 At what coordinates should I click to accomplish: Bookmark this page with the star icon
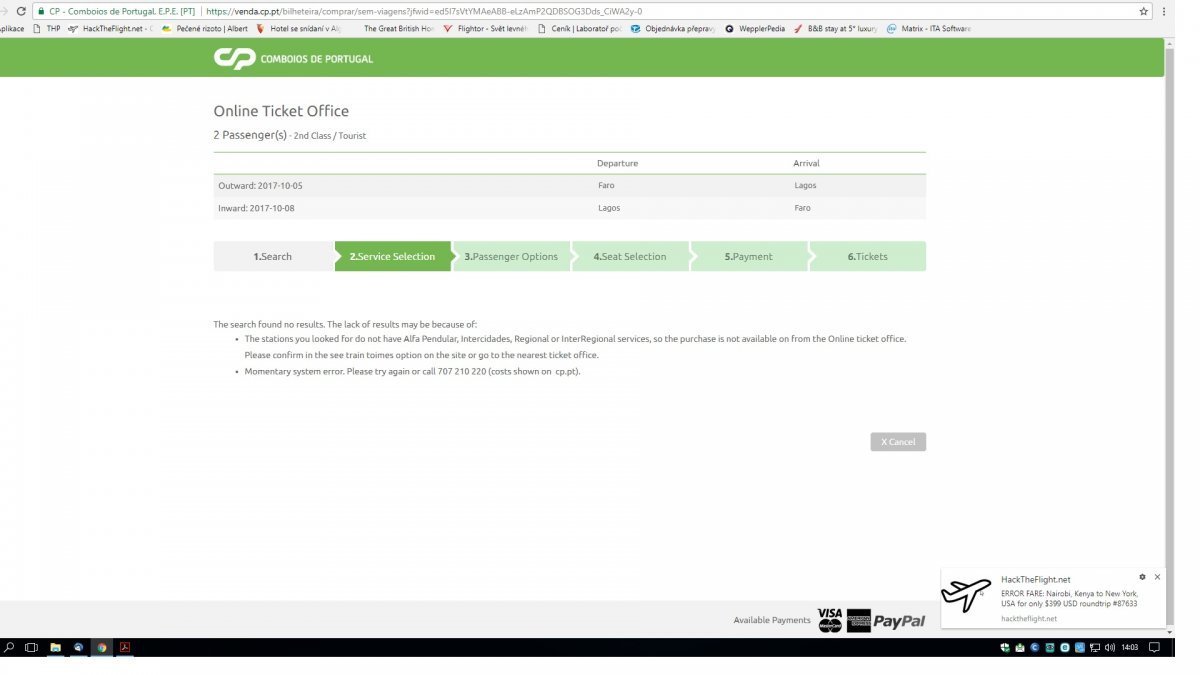1144,11
